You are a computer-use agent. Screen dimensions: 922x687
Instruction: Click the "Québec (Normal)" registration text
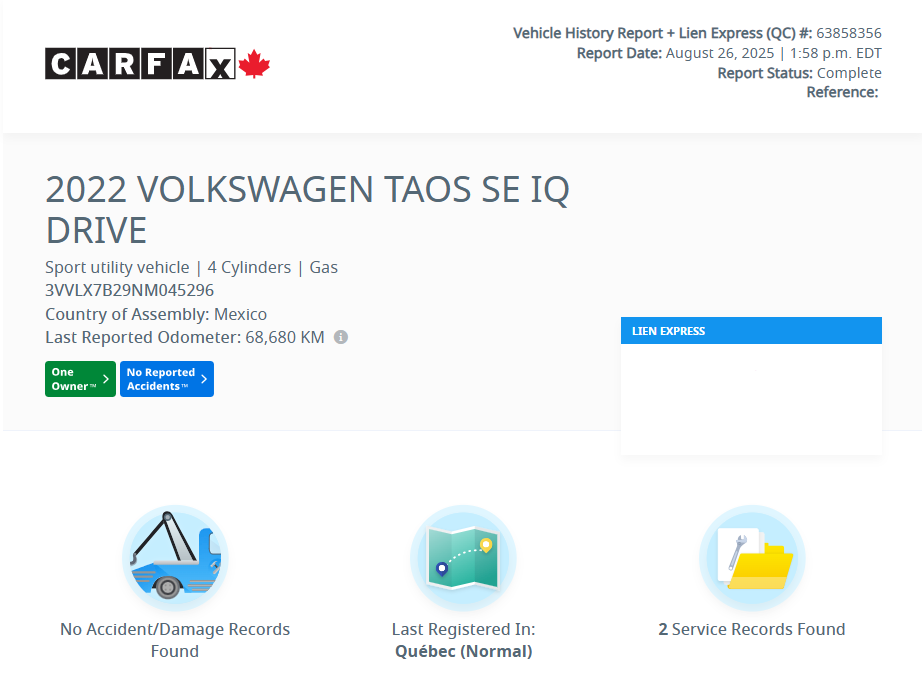(x=463, y=652)
